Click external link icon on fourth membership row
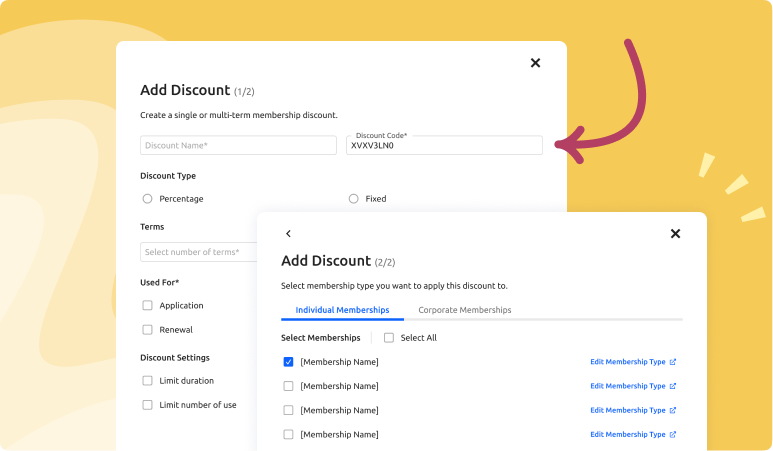The width and height of the screenshot is (773, 451). 673,435
